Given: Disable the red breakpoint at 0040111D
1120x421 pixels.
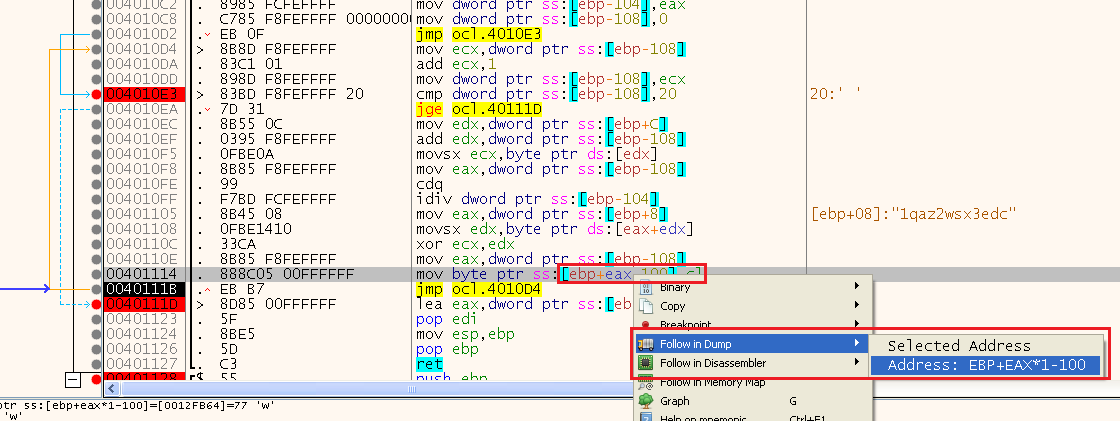Looking at the screenshot, I should point(96,304).
